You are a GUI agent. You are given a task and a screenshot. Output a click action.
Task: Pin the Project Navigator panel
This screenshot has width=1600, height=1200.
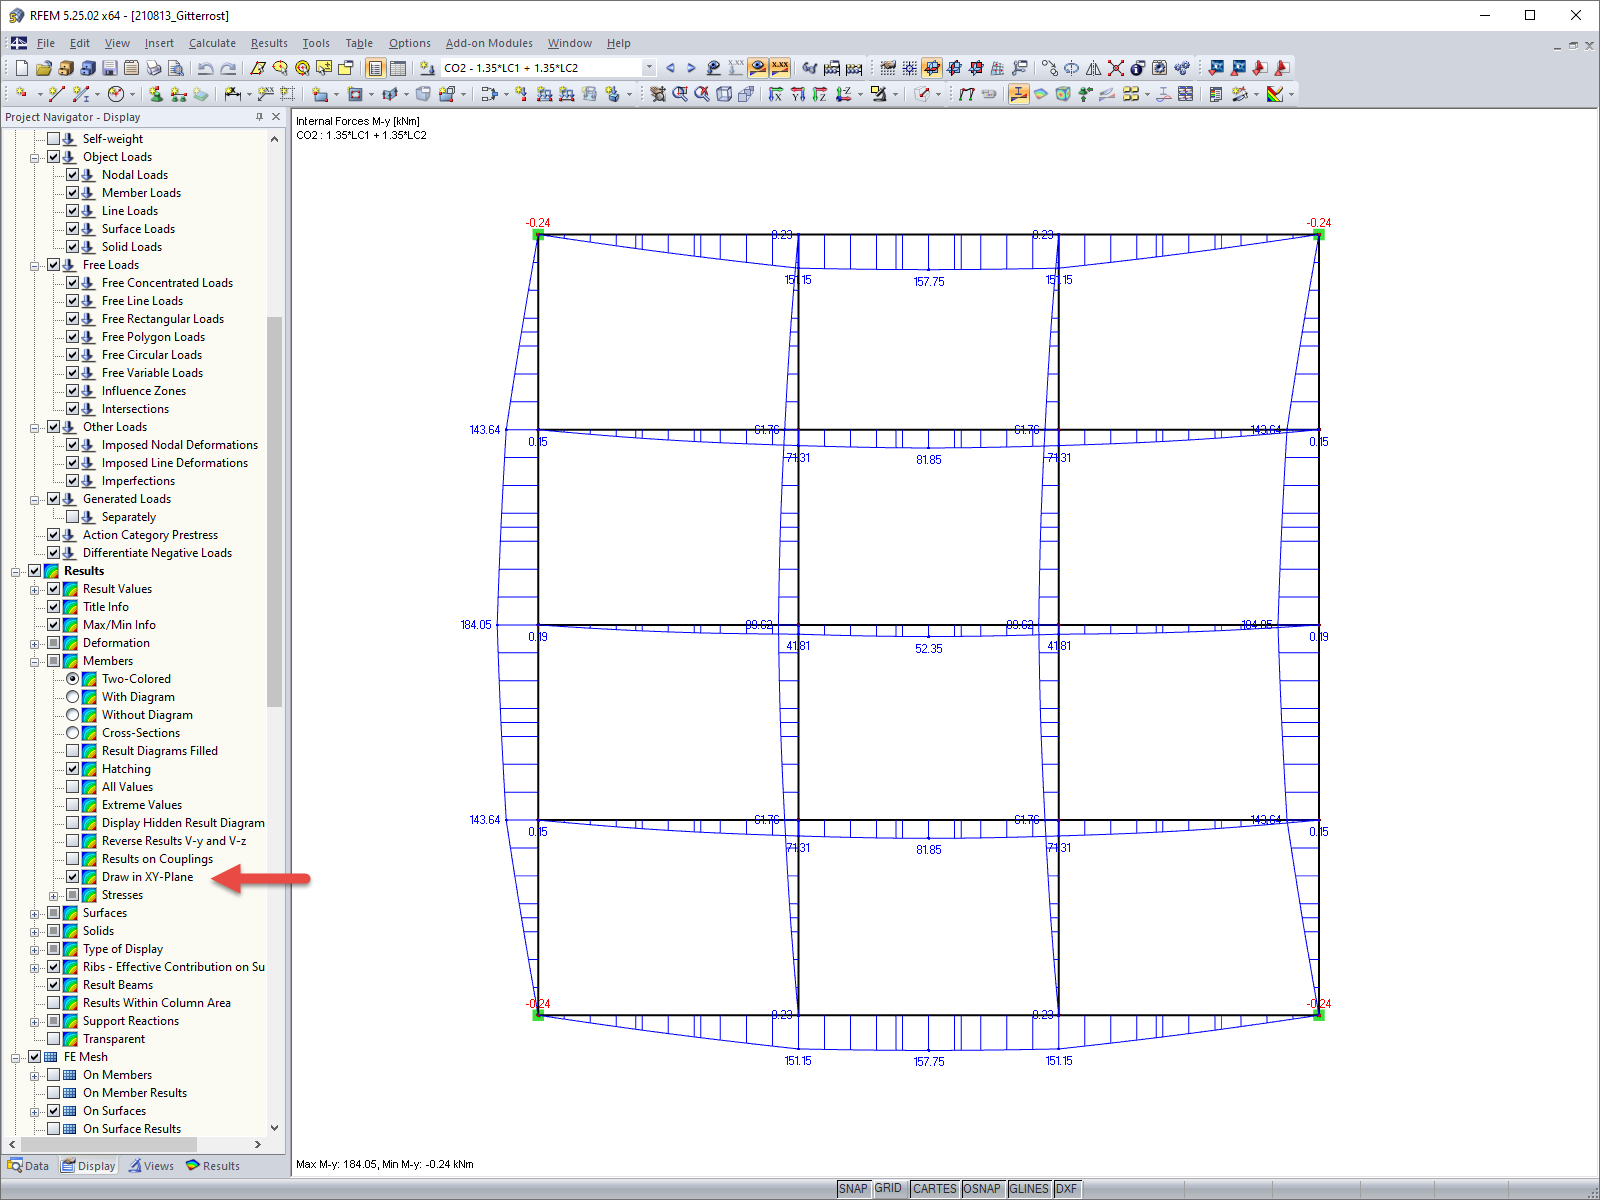coord(259,117)
